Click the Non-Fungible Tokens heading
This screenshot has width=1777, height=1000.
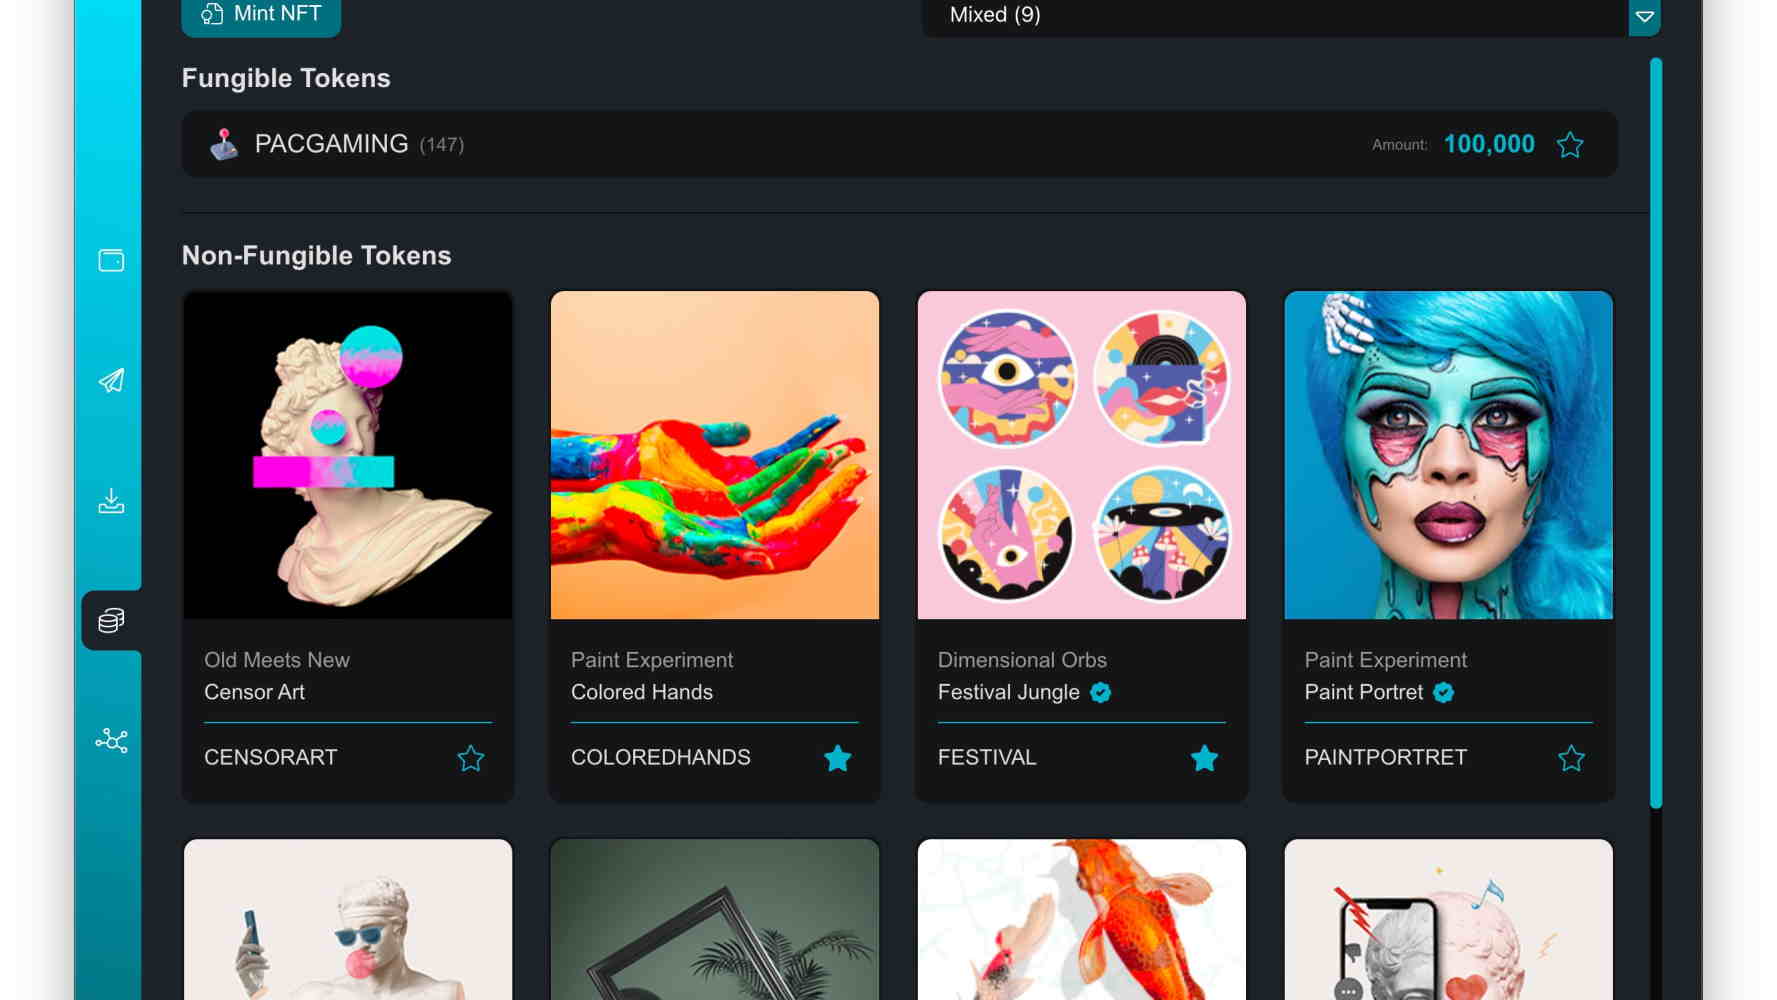click(x=317, y=256)
